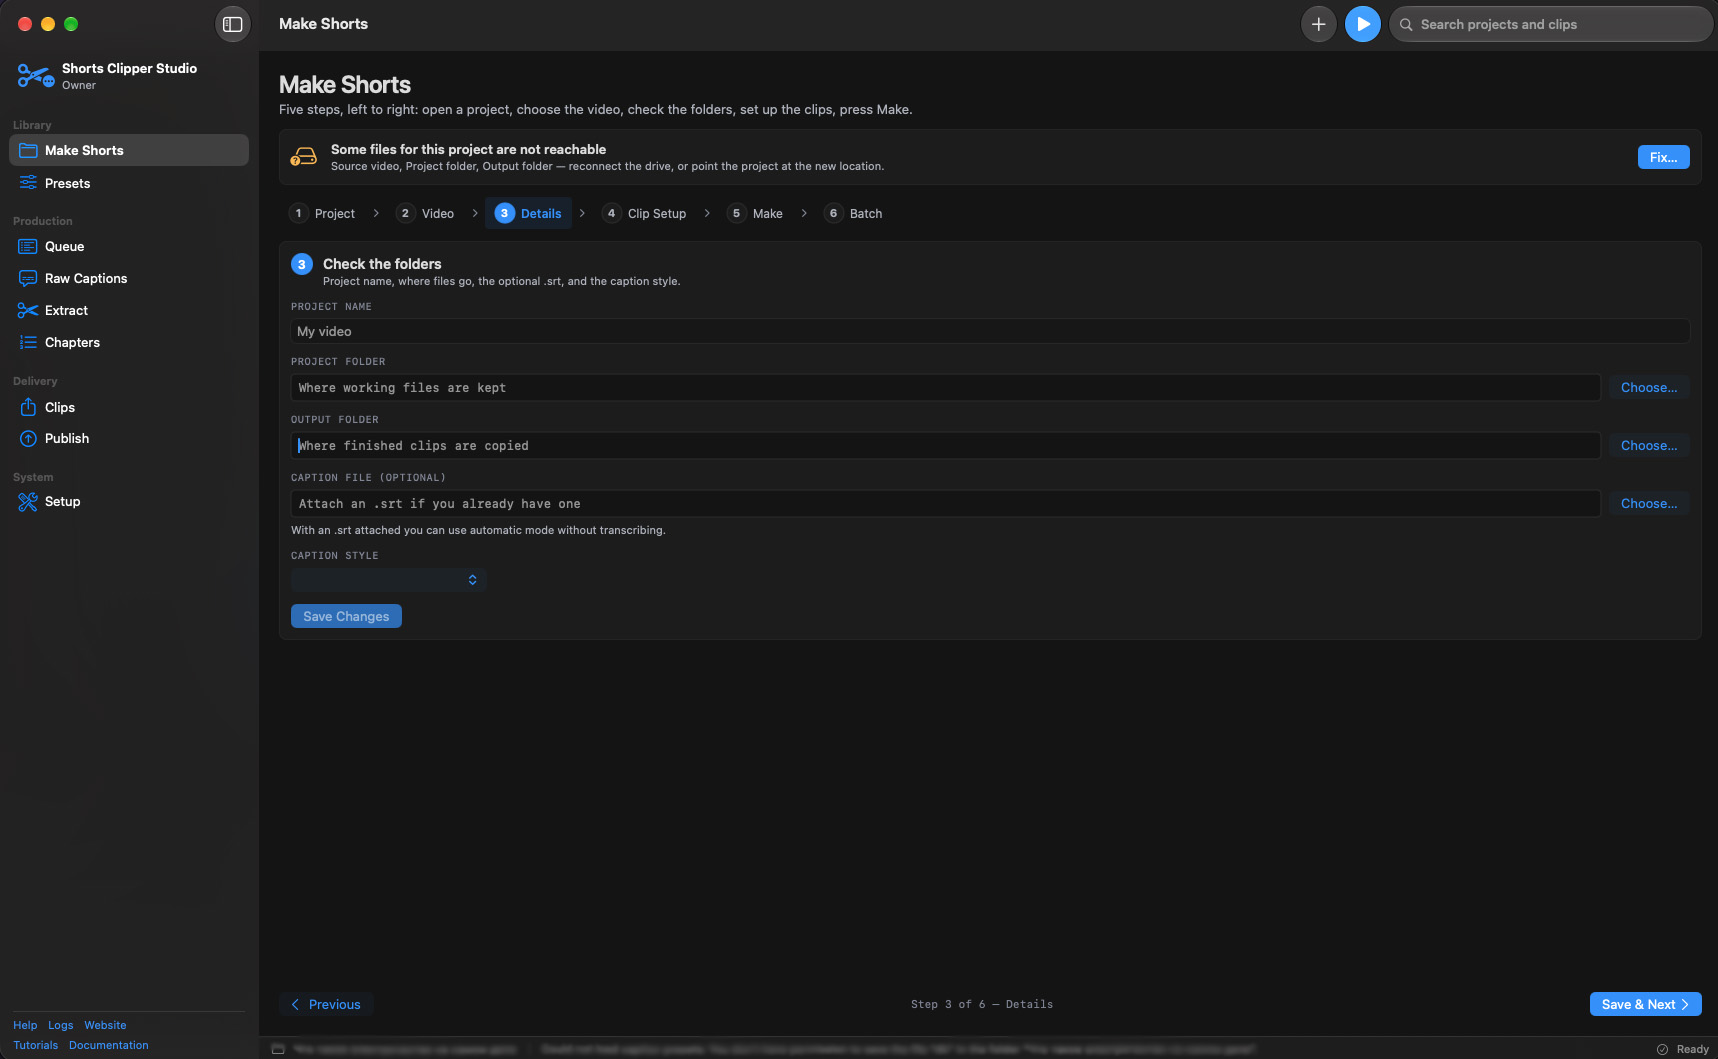Open the Publish section
The height and width of the screenshot is (1059, 1718).
tap(129, 438)
